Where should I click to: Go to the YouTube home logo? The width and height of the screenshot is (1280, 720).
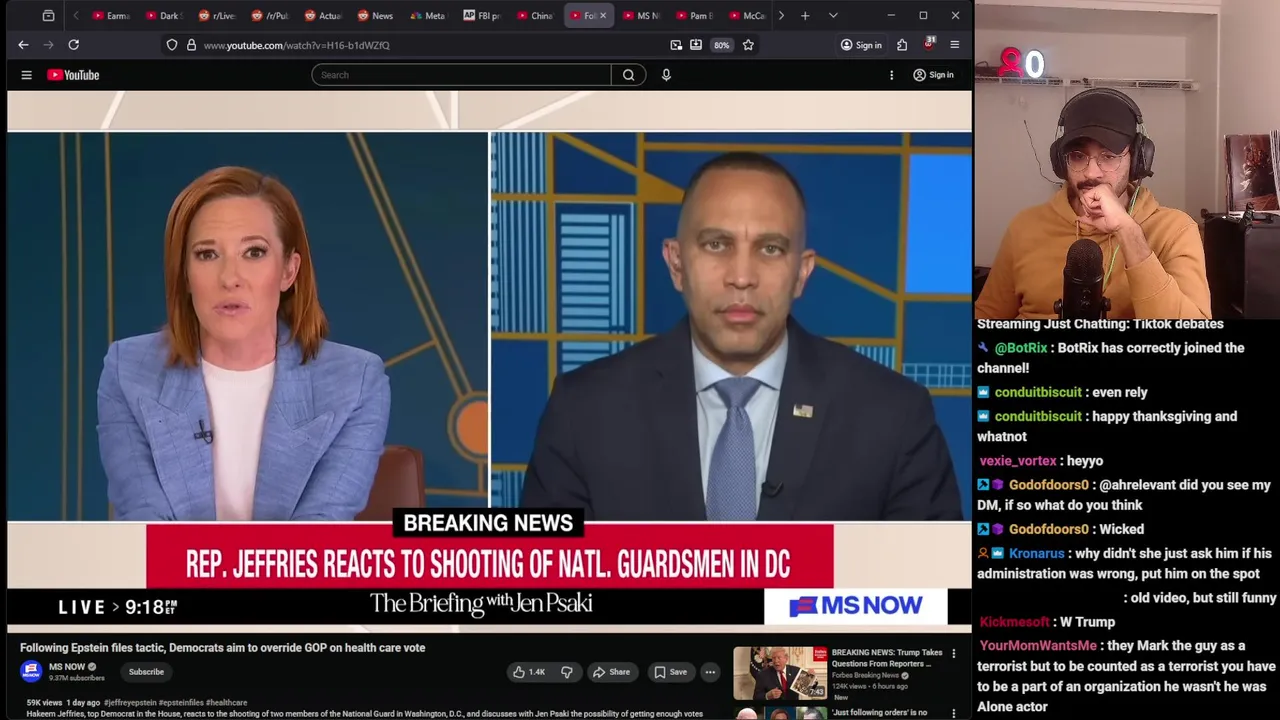(x=73, y=75)
